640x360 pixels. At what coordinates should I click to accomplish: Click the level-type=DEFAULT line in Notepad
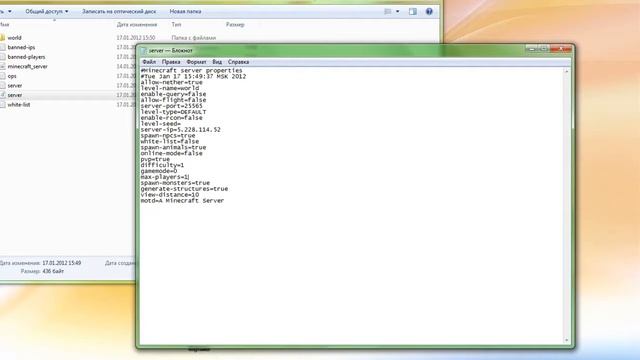[173, 112]
